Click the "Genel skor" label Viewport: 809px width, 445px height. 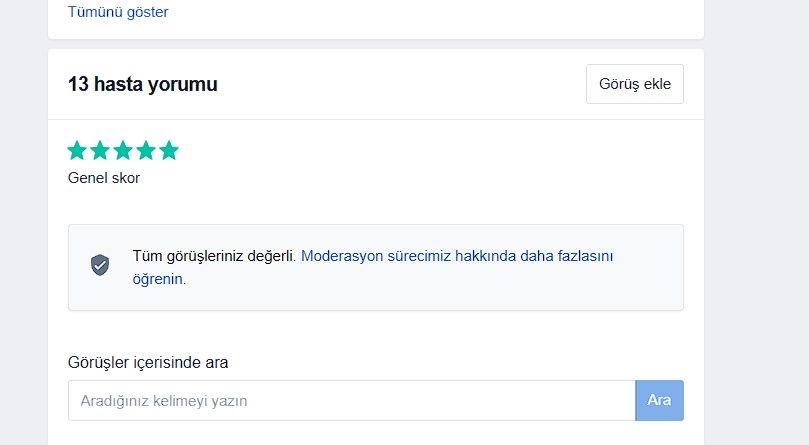[x=104, y=179]
